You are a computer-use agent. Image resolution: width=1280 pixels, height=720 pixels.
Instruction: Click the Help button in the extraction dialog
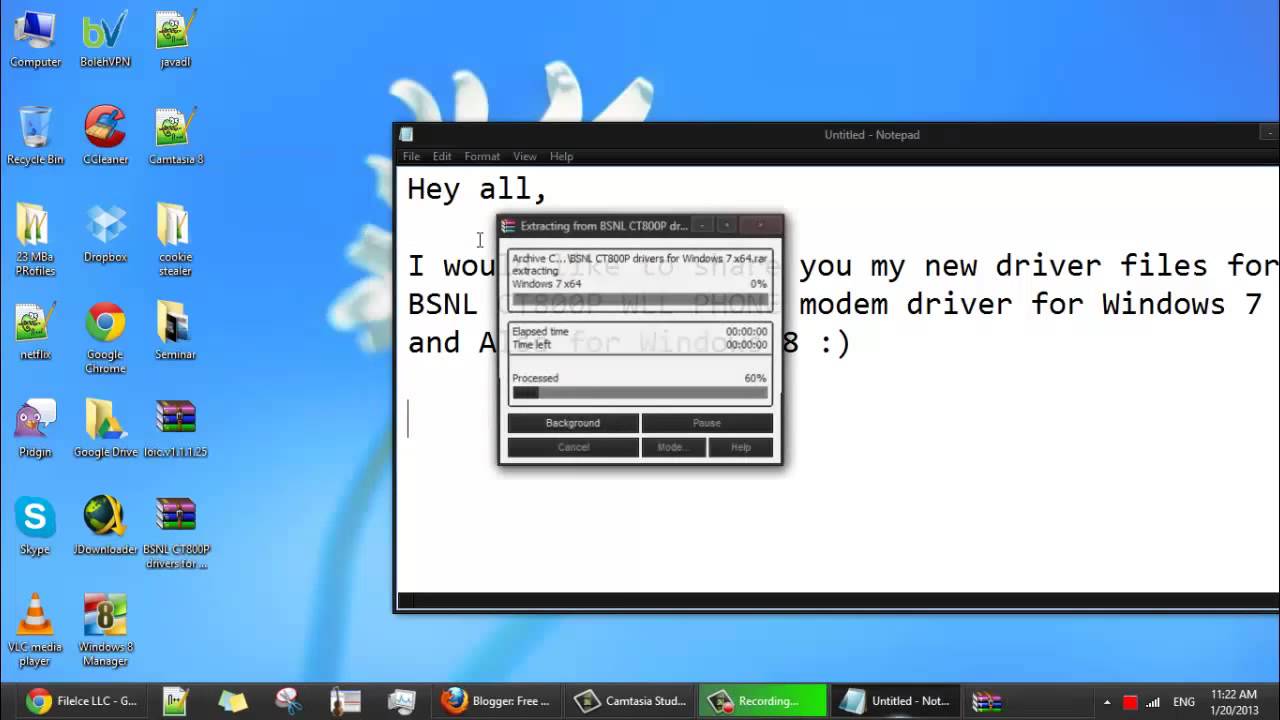pos(741,447)
